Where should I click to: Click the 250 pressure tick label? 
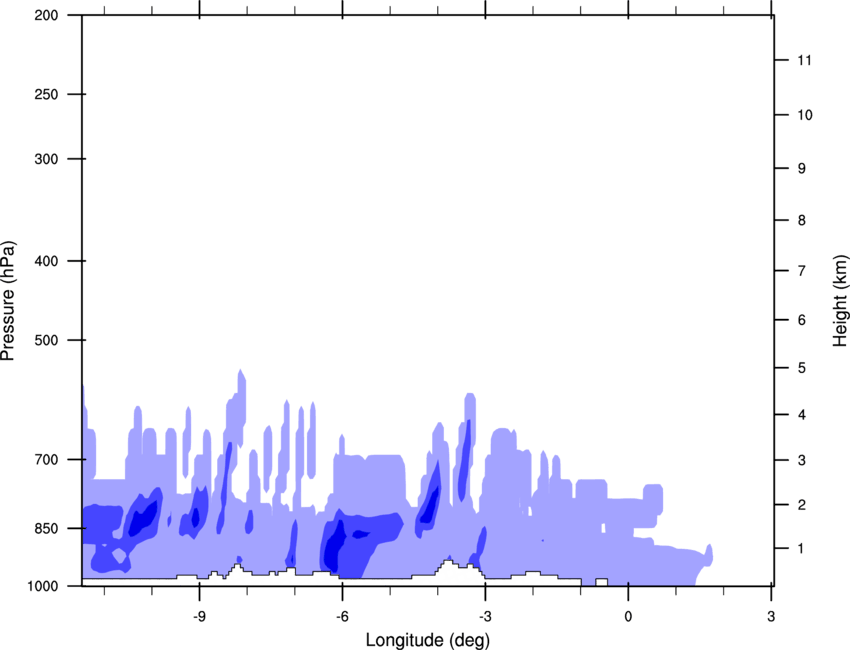[46, 94]
